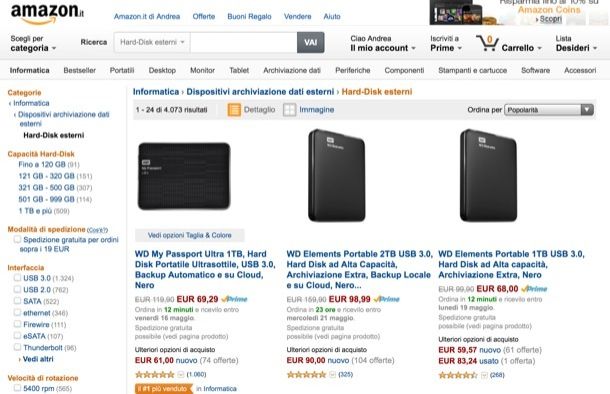Screen dimensions: 610x394
Task: Go to the Componenti menu item
Action: click(404, 70)
